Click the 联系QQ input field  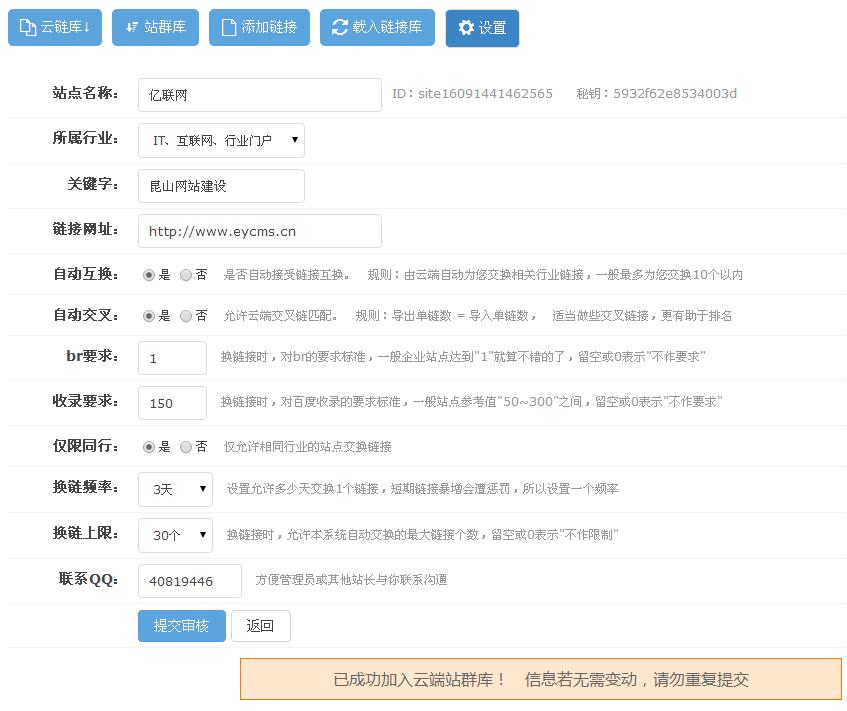[x=189, y=581]
